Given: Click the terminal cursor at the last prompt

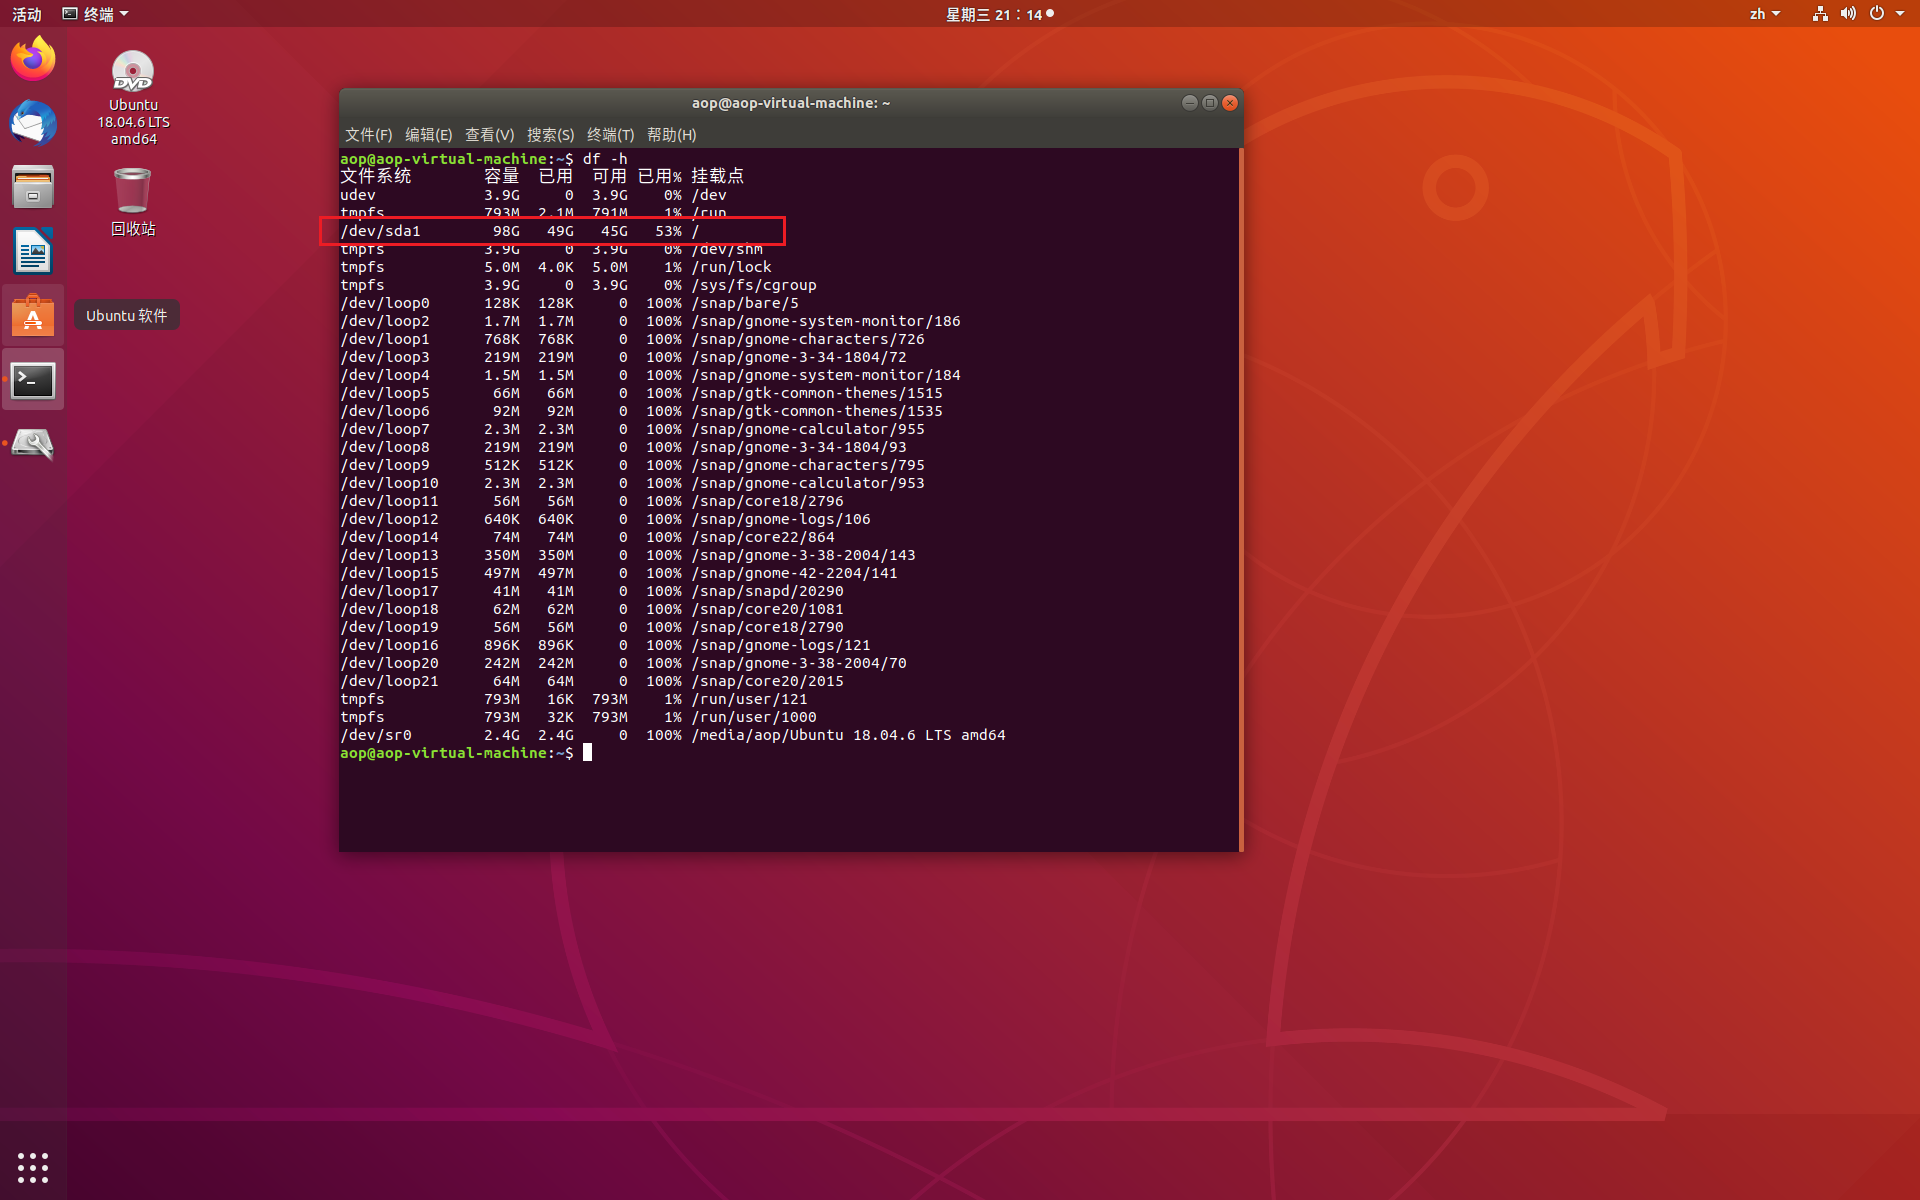Looking at the screenshot, I should coord(587,753).
